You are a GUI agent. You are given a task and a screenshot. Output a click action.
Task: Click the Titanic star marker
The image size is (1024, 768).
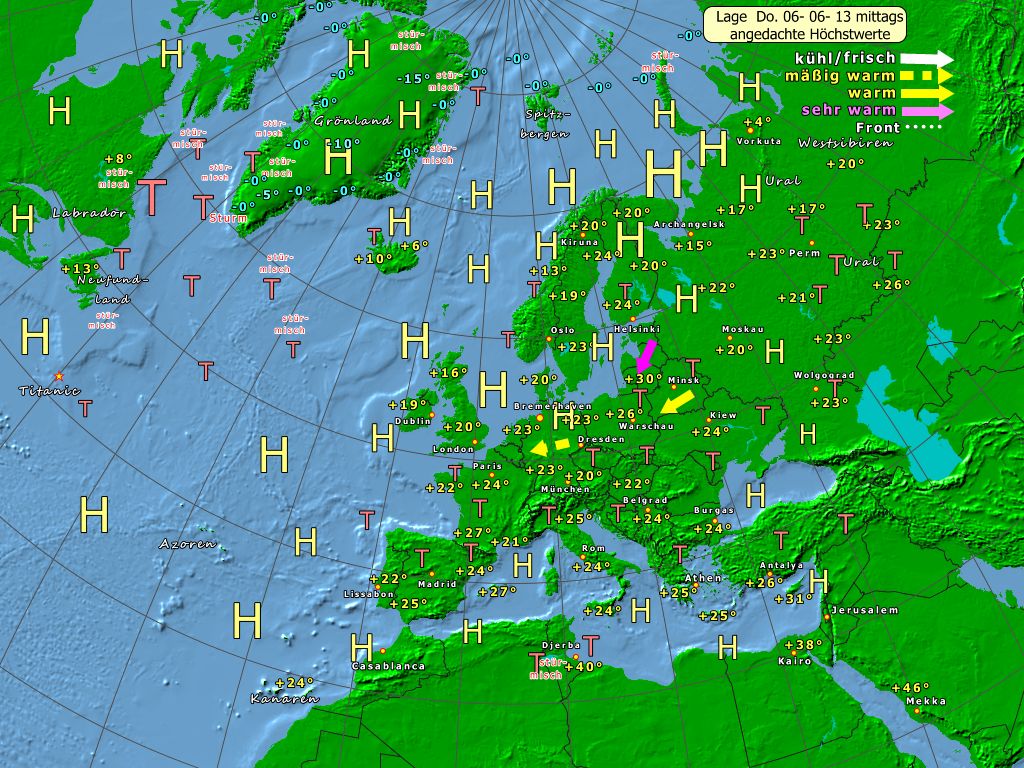tap(59, 376)
